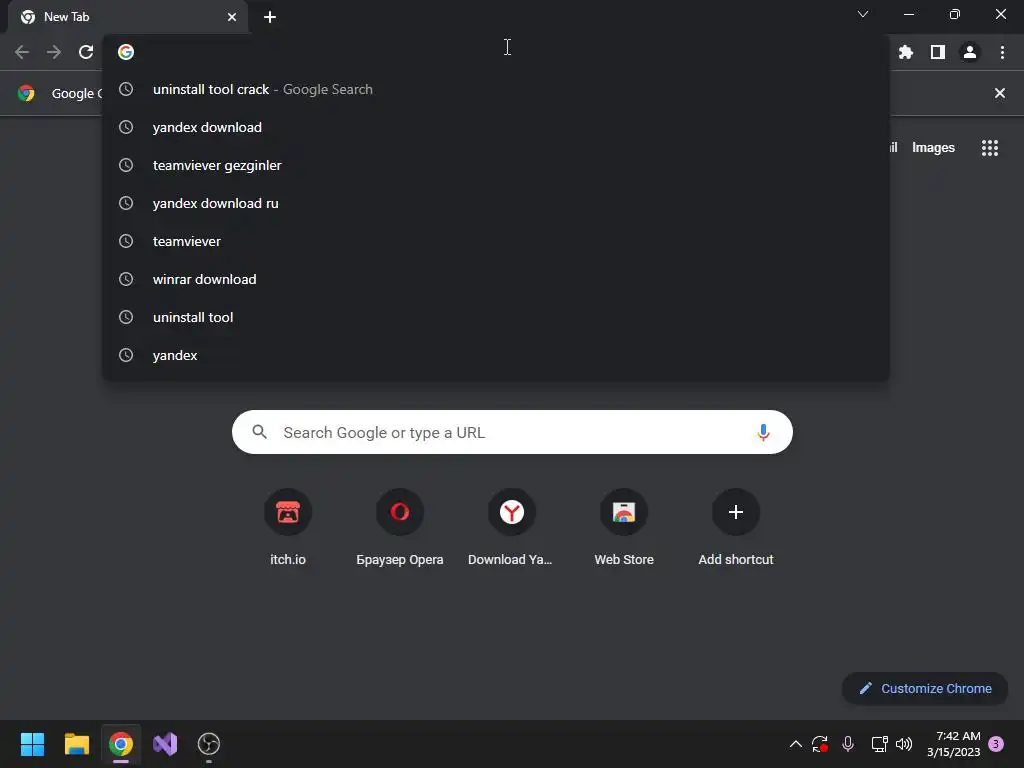Open OBS Studio from the taskbar
This screenshot has width=1024, height=768.
tap(209, 744)
